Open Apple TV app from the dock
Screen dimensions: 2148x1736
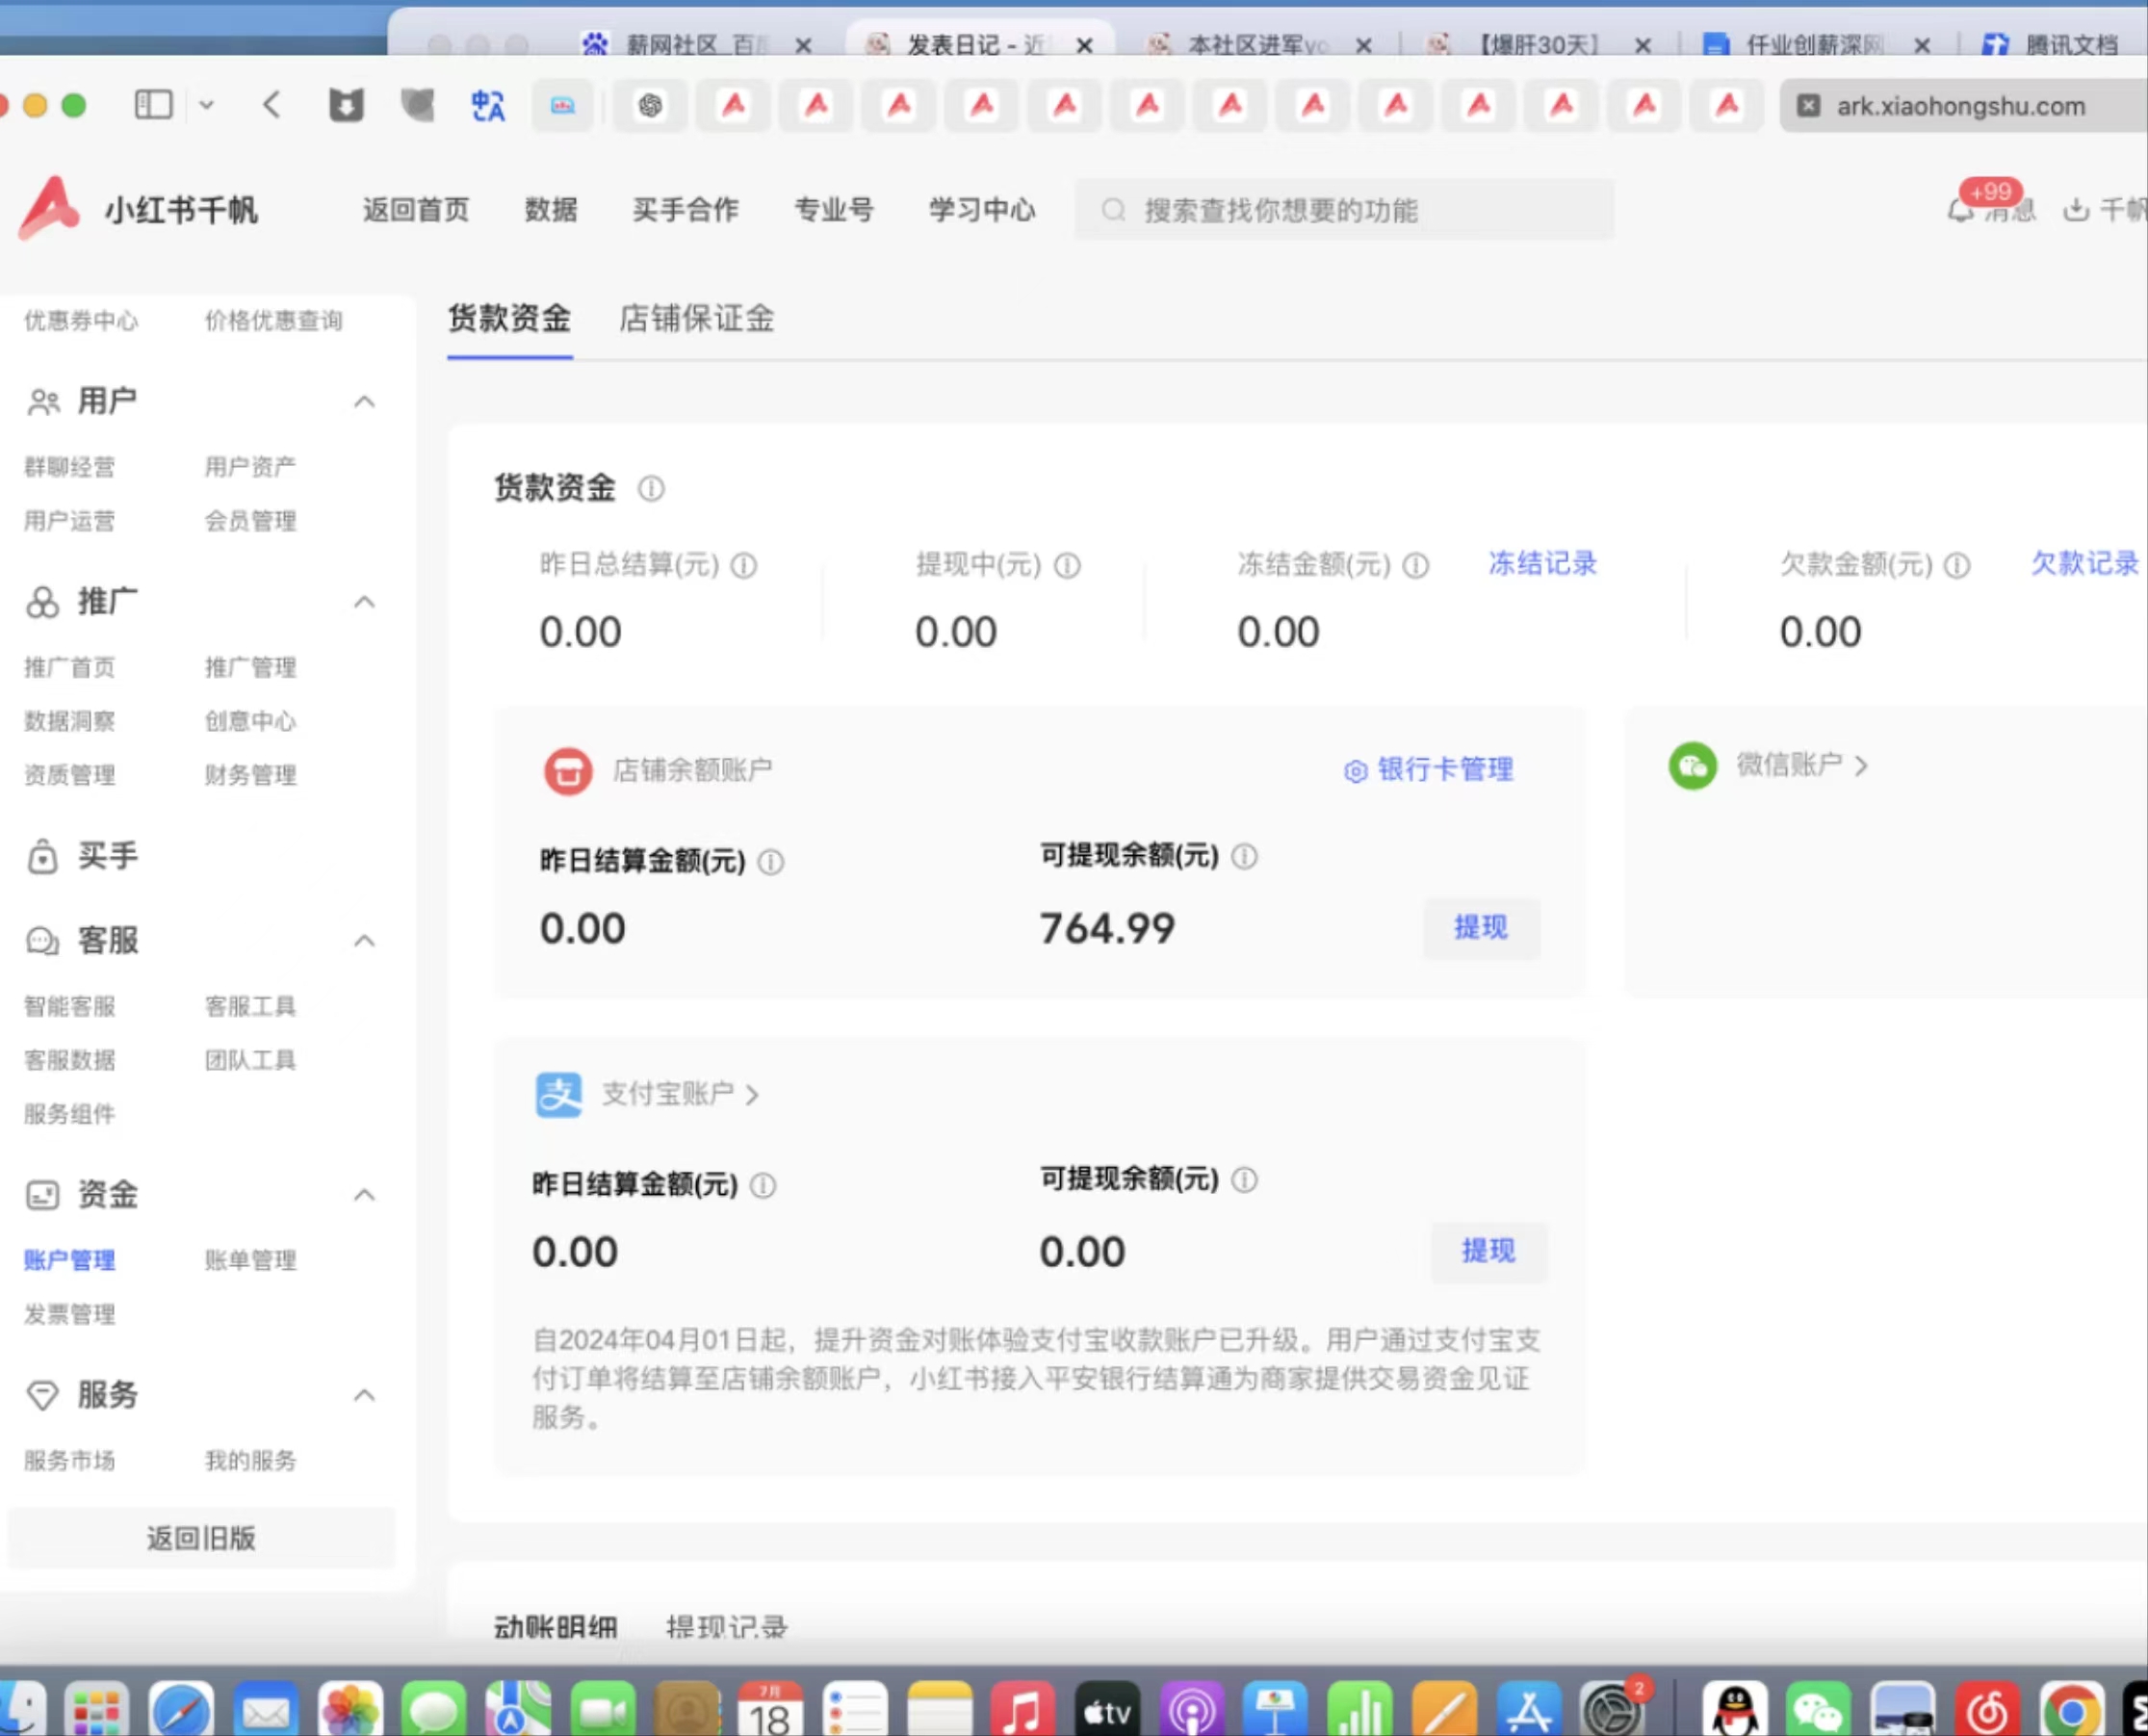click(1107, 1709)
